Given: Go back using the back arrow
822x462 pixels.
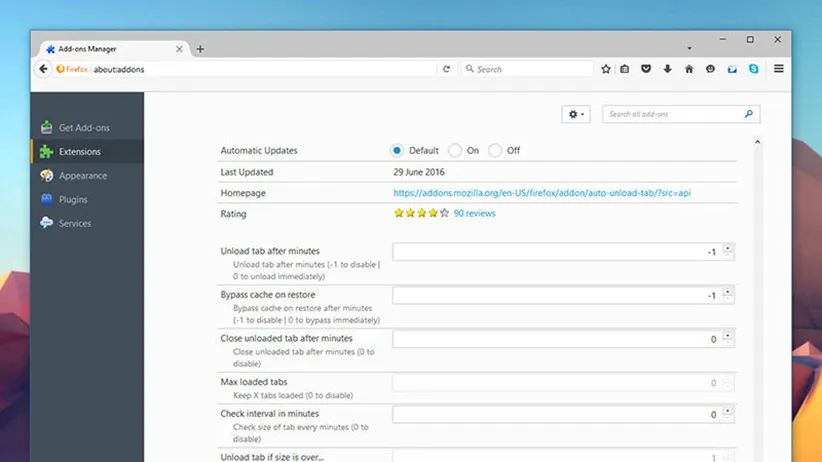Looking at the screenshot, I should (43, 69).
